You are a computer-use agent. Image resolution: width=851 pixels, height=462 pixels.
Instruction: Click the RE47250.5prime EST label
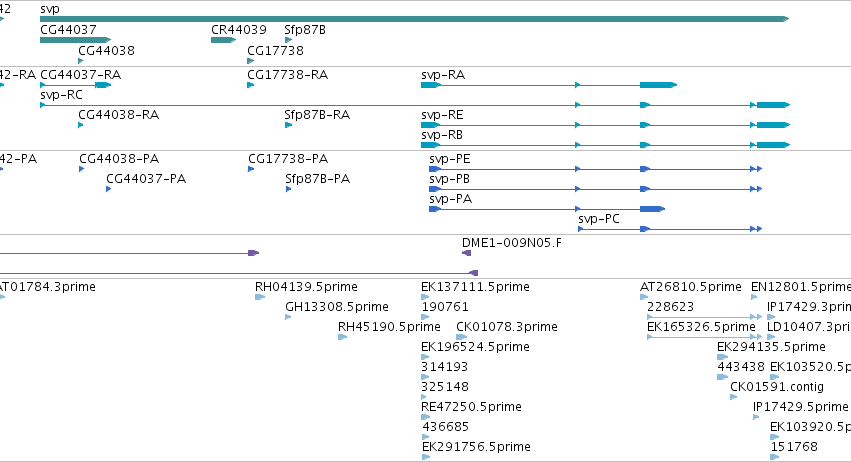pyautogui.click(x=471, y=407)
